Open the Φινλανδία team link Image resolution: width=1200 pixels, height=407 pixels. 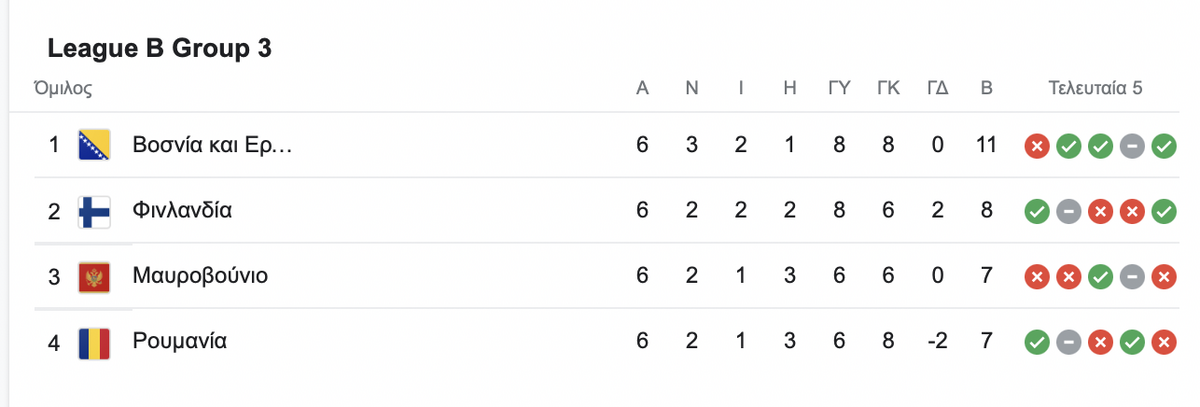[183, 211]
